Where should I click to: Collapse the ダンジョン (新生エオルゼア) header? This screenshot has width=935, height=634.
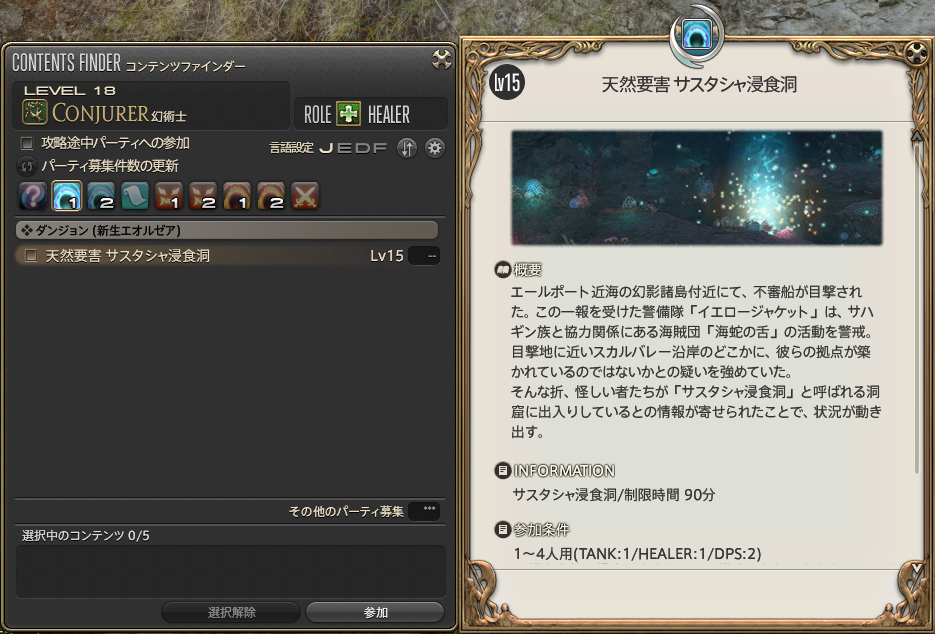227,230
